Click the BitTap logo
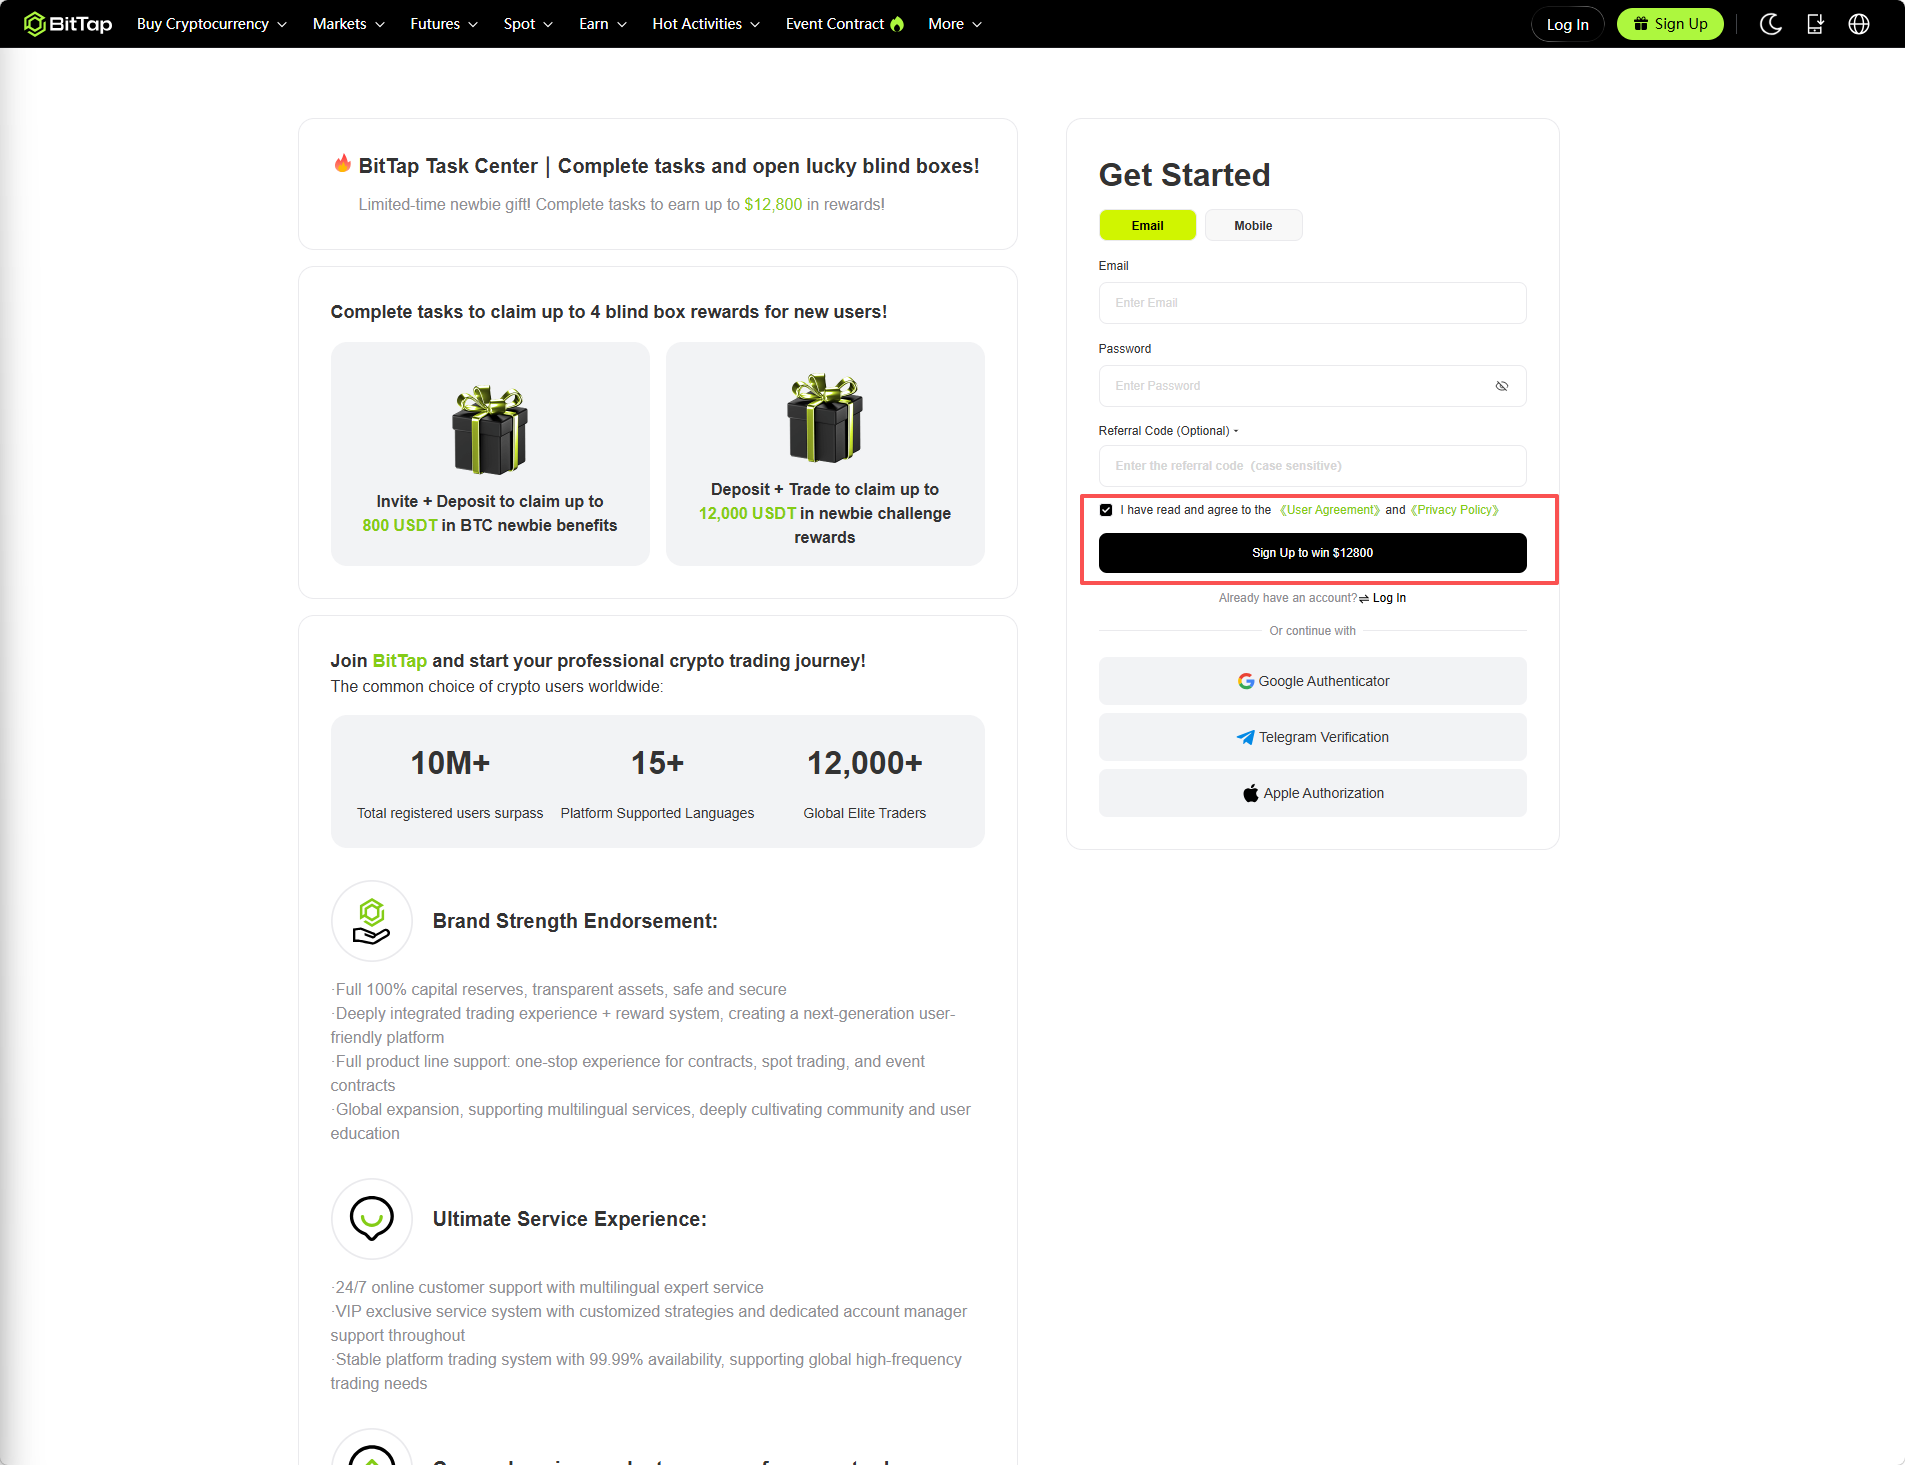Image resolution: width=1905 pixels, height=1465 pixels. coord(68,24)
